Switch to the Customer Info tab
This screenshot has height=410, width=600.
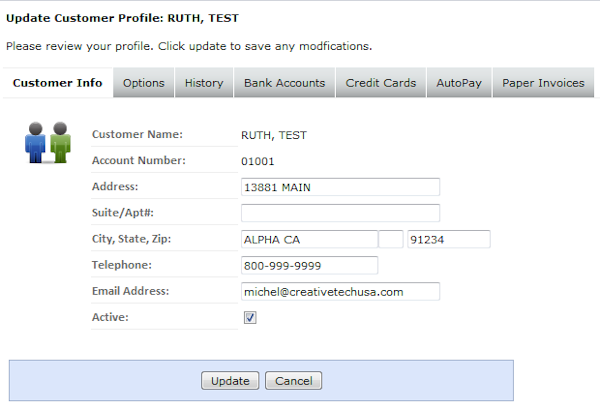click(57, 83)
